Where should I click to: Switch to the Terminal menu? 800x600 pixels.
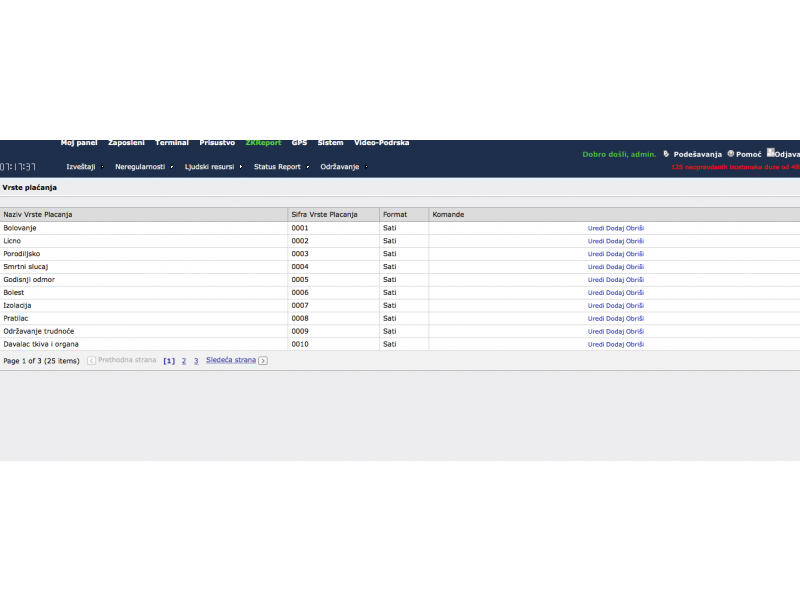coord(172,143)
